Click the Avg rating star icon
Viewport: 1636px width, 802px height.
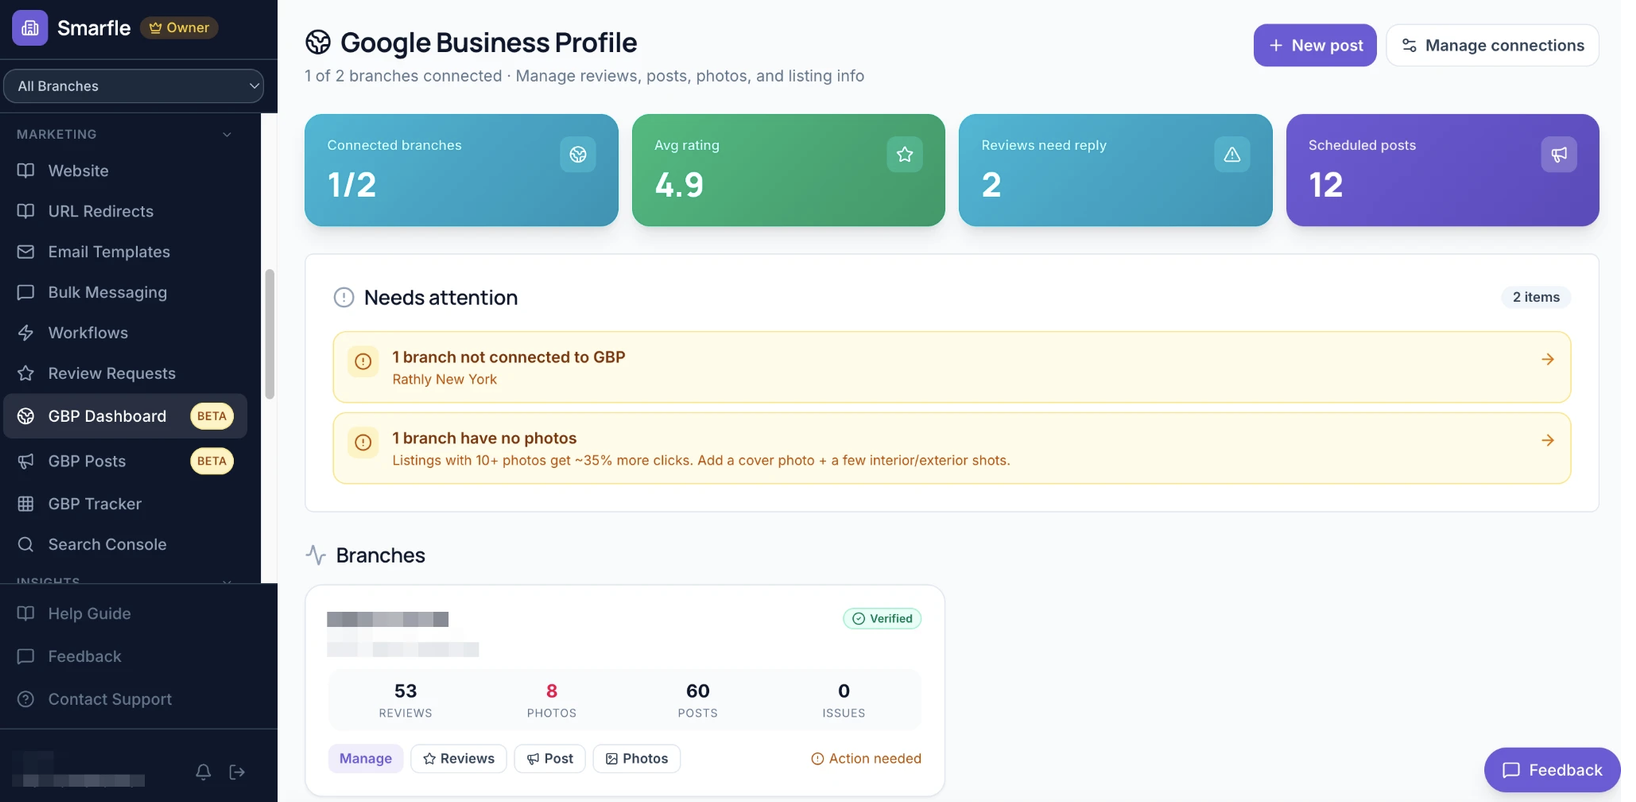click(x=905, y=154)
